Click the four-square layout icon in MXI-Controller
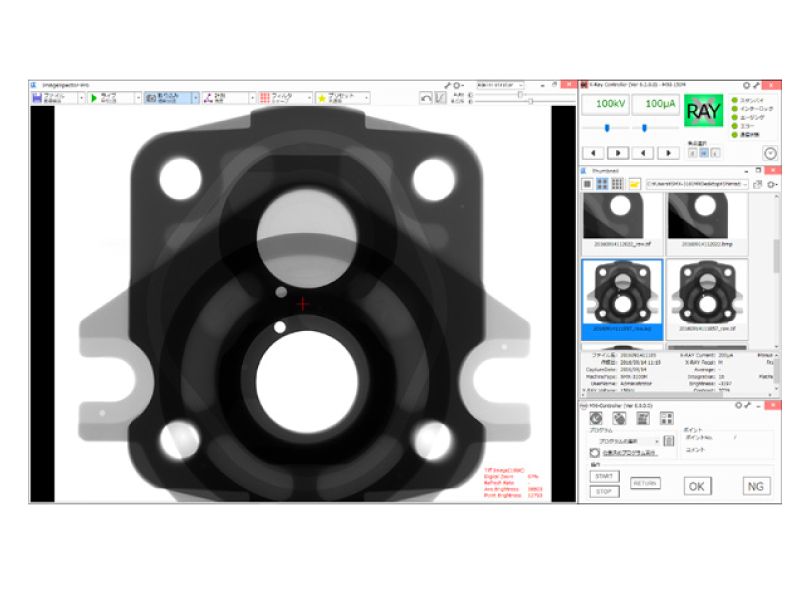807x589 pixels. 666,418
